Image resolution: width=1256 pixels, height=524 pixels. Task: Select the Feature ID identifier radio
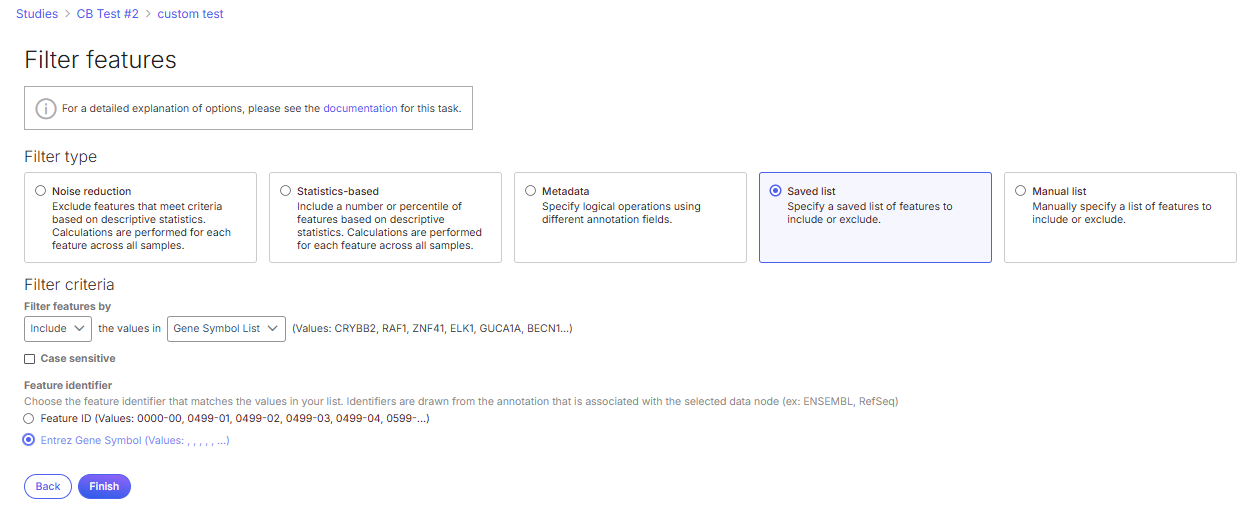30,419
